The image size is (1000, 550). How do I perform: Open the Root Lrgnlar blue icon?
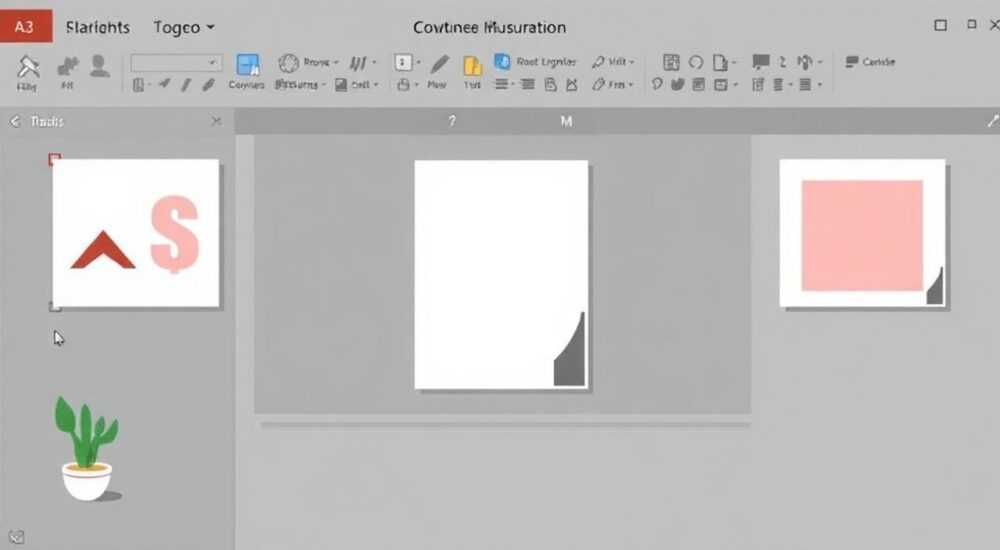coord(503,61)
